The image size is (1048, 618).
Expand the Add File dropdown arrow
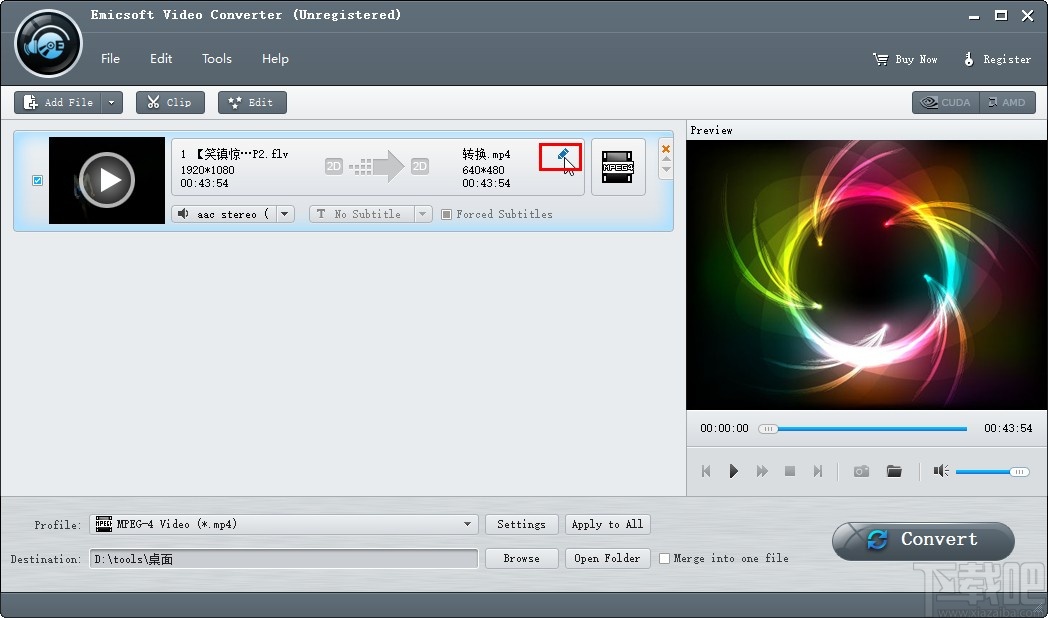[x=112, y=102]
